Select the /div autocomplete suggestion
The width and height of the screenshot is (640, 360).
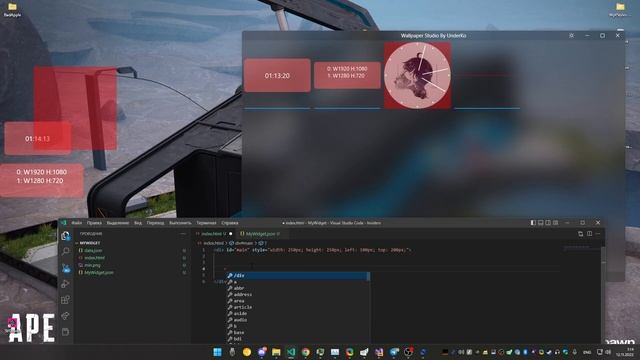(298, 276)
